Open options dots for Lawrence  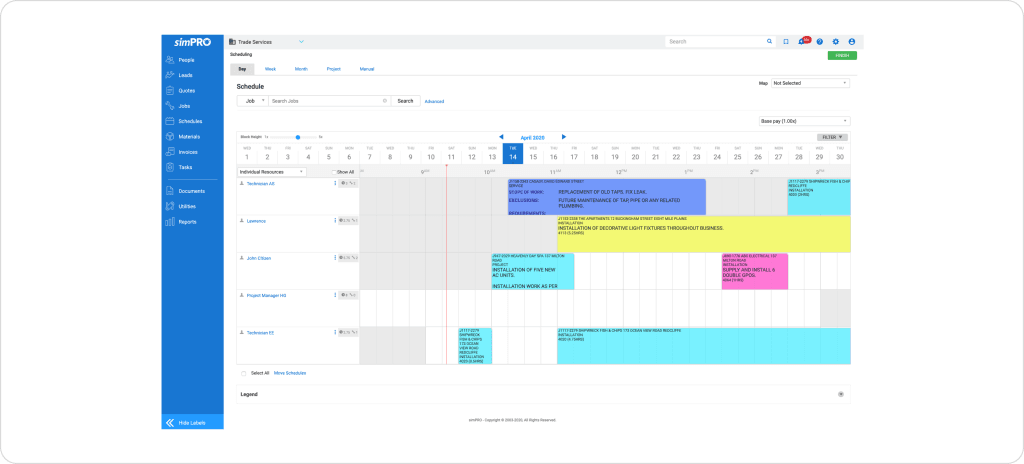334,221
